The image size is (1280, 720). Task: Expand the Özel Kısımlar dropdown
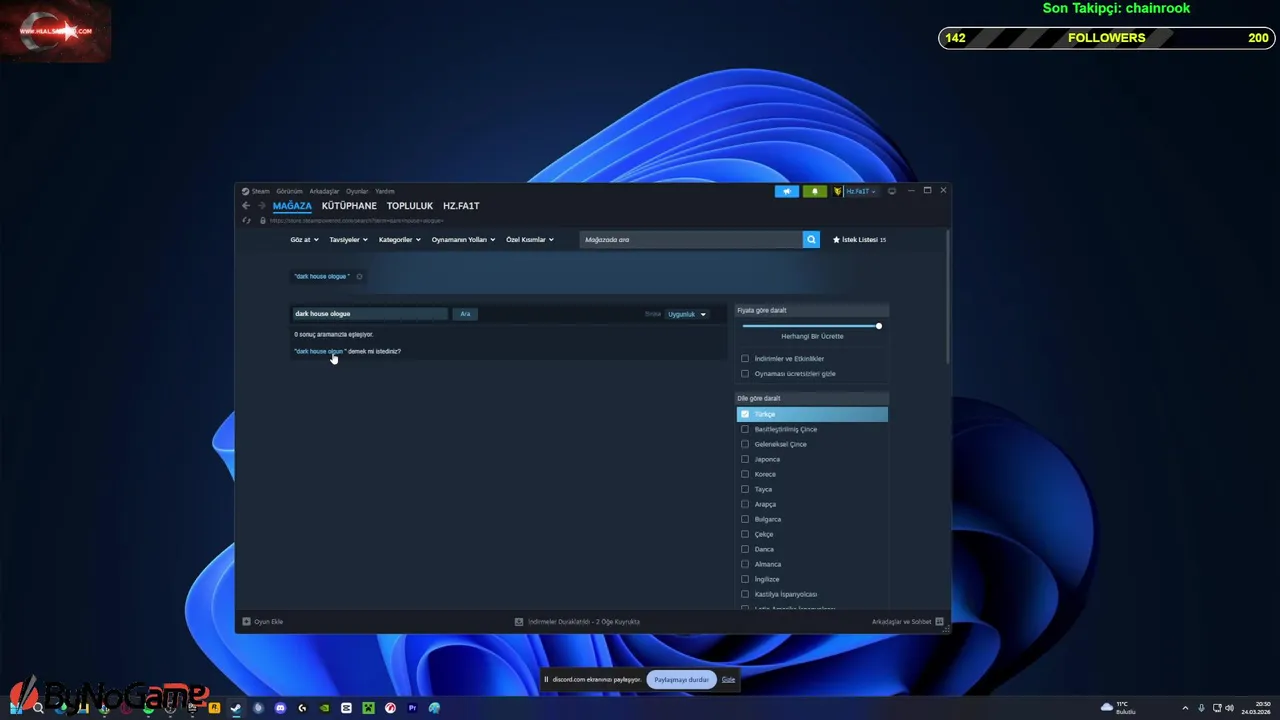530,240
